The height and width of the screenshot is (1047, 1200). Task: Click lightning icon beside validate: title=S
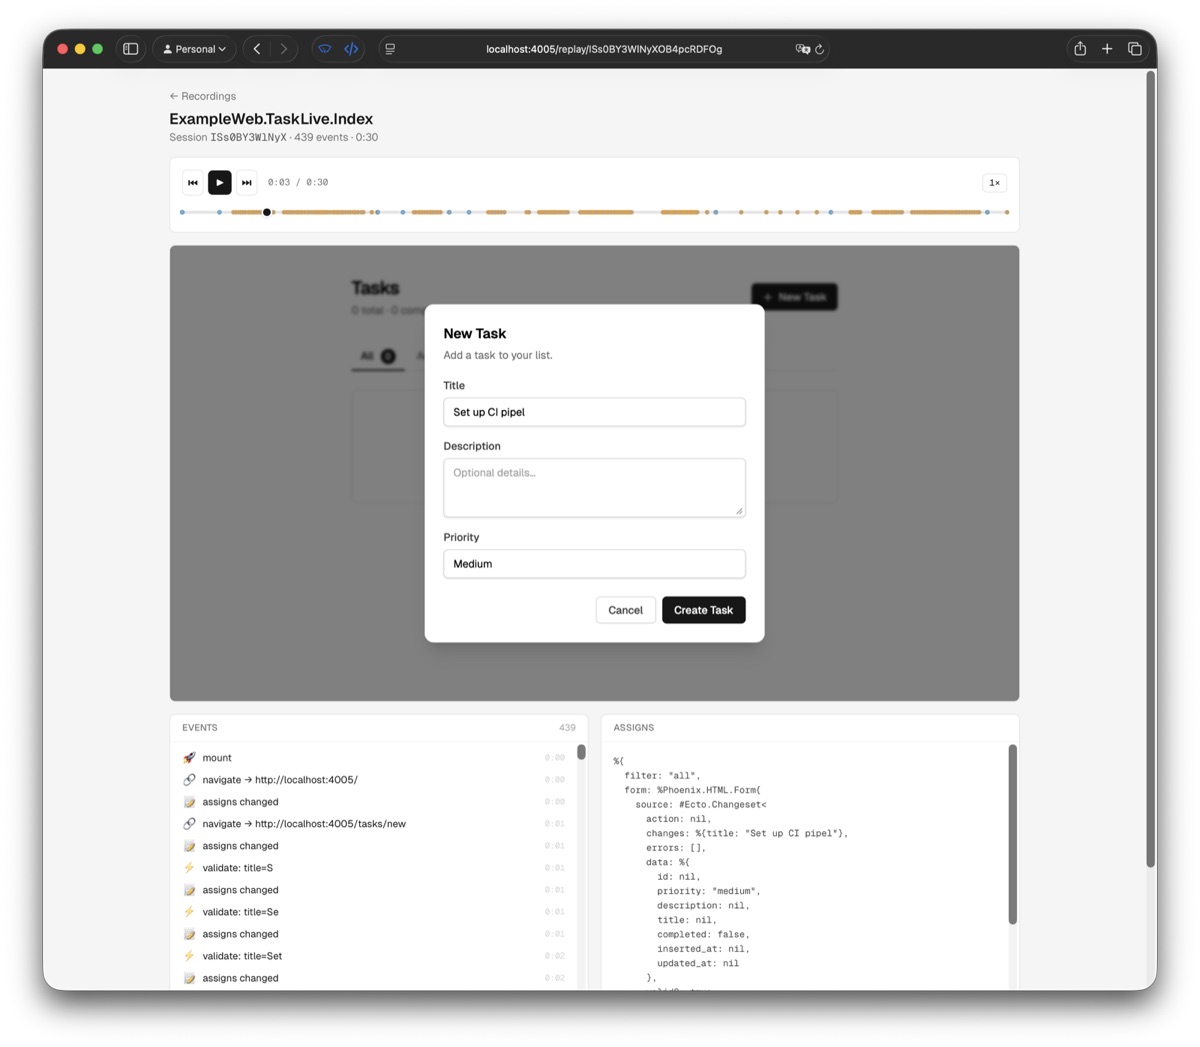[x=189, y=868]
